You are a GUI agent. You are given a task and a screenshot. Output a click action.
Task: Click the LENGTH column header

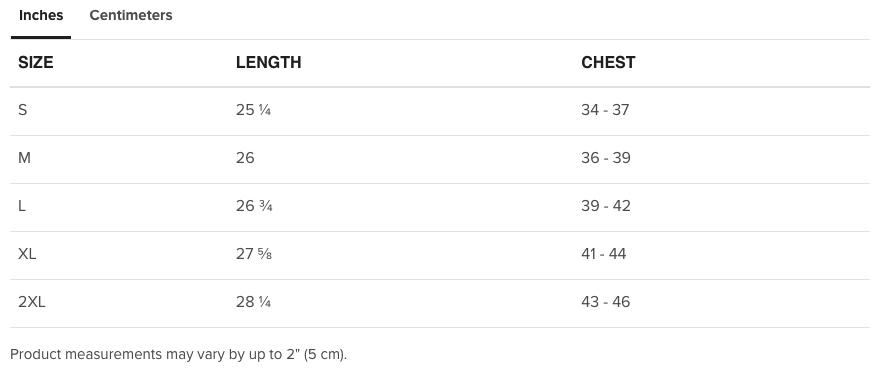269,62
